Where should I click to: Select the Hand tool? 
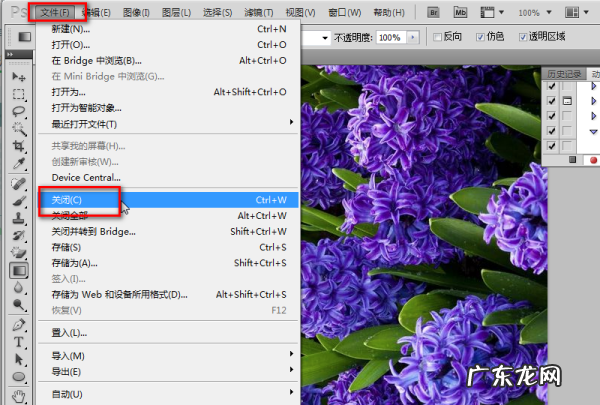click(18, 397)
